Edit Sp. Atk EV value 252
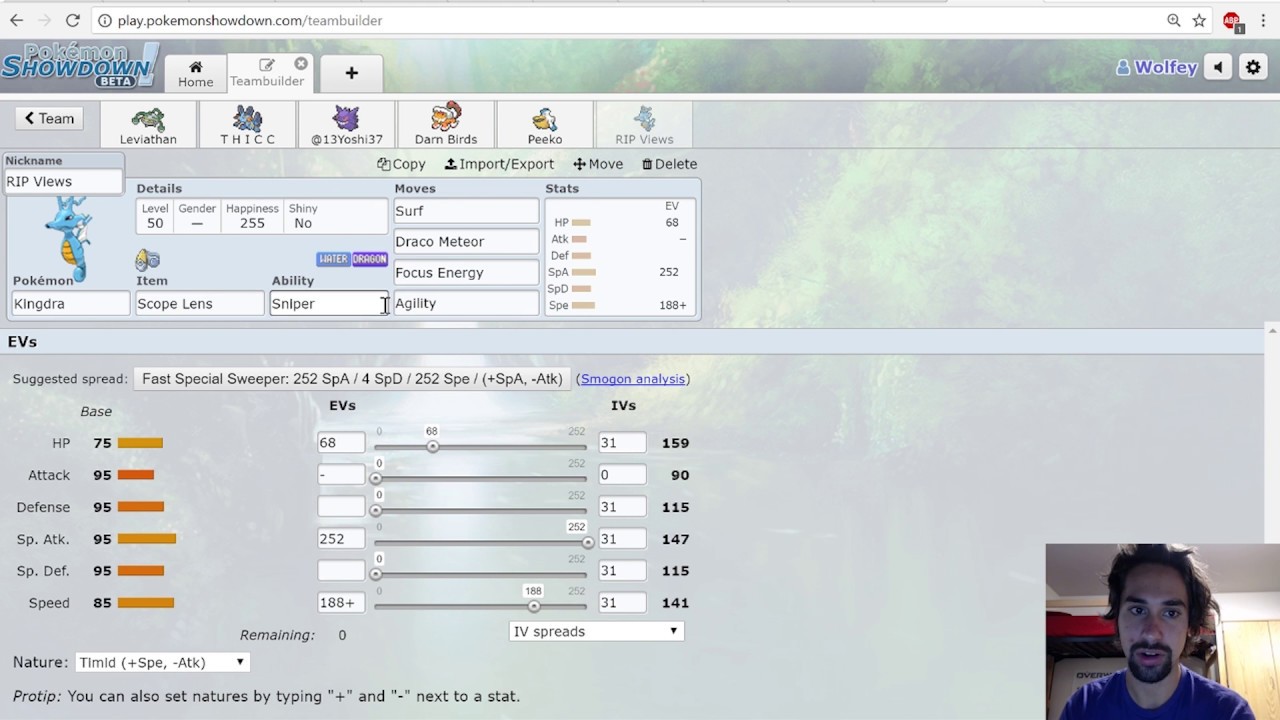This screenshot has height=720, width=1280. 341,539
